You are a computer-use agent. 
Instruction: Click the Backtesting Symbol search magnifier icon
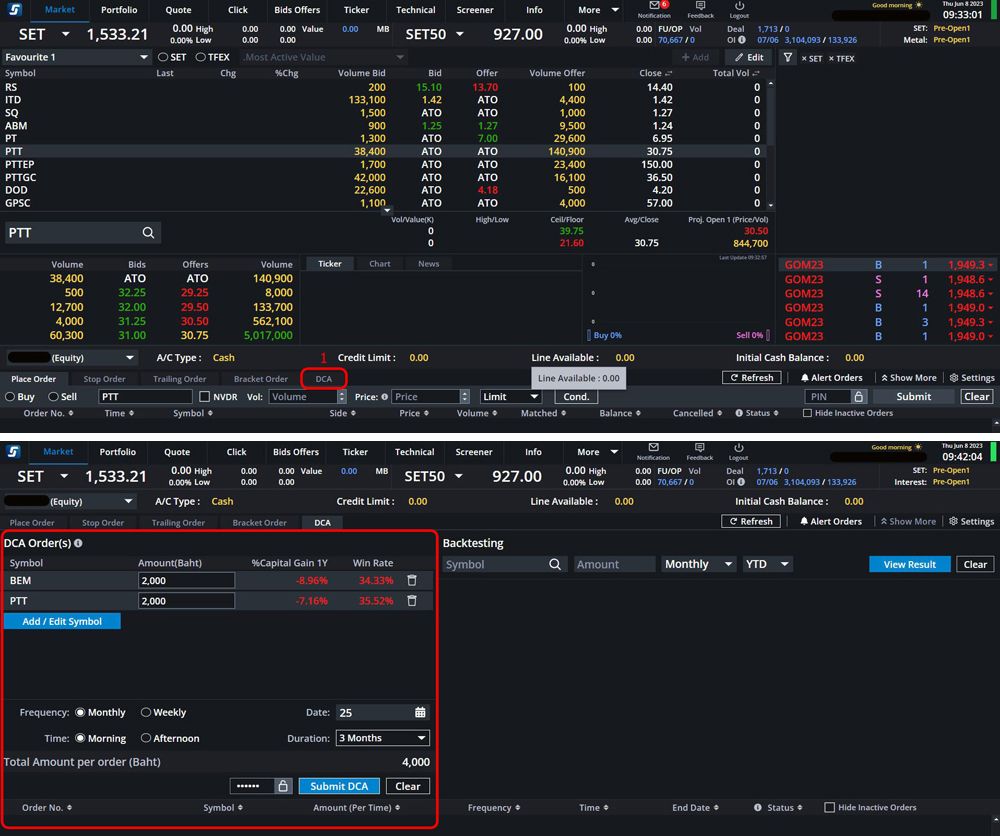tap(555, 564)
